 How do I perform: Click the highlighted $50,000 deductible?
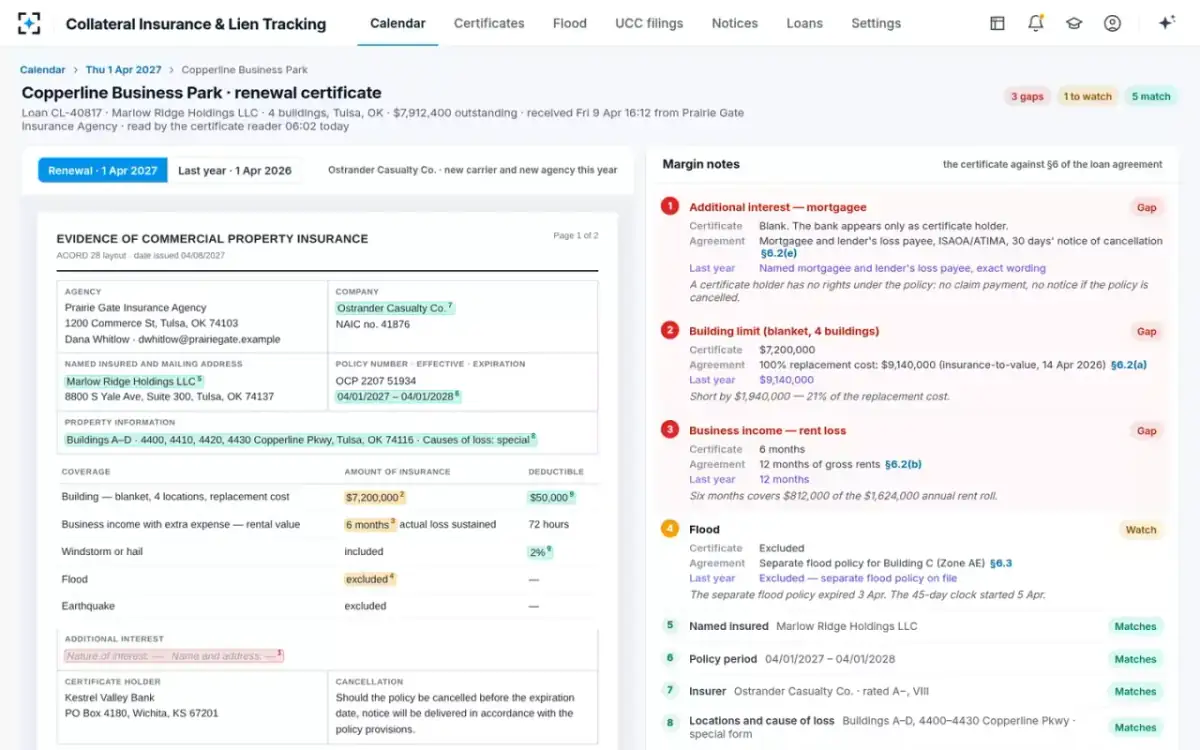(x=552, y=497)
